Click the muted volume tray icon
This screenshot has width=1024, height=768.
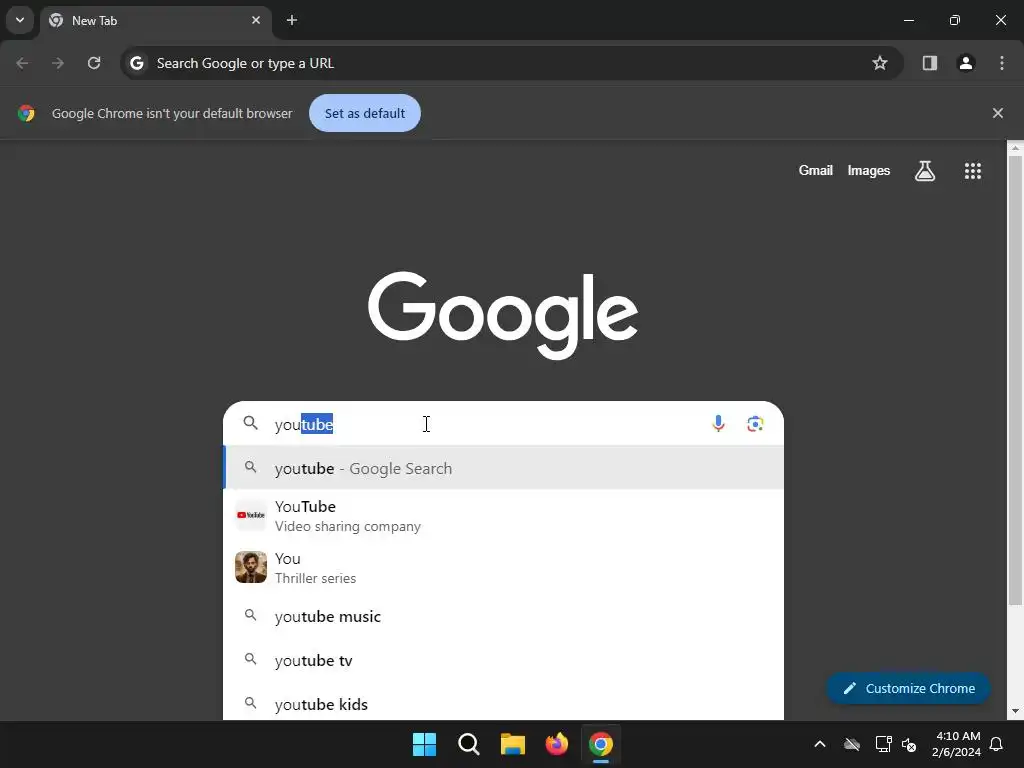[908, 744]
